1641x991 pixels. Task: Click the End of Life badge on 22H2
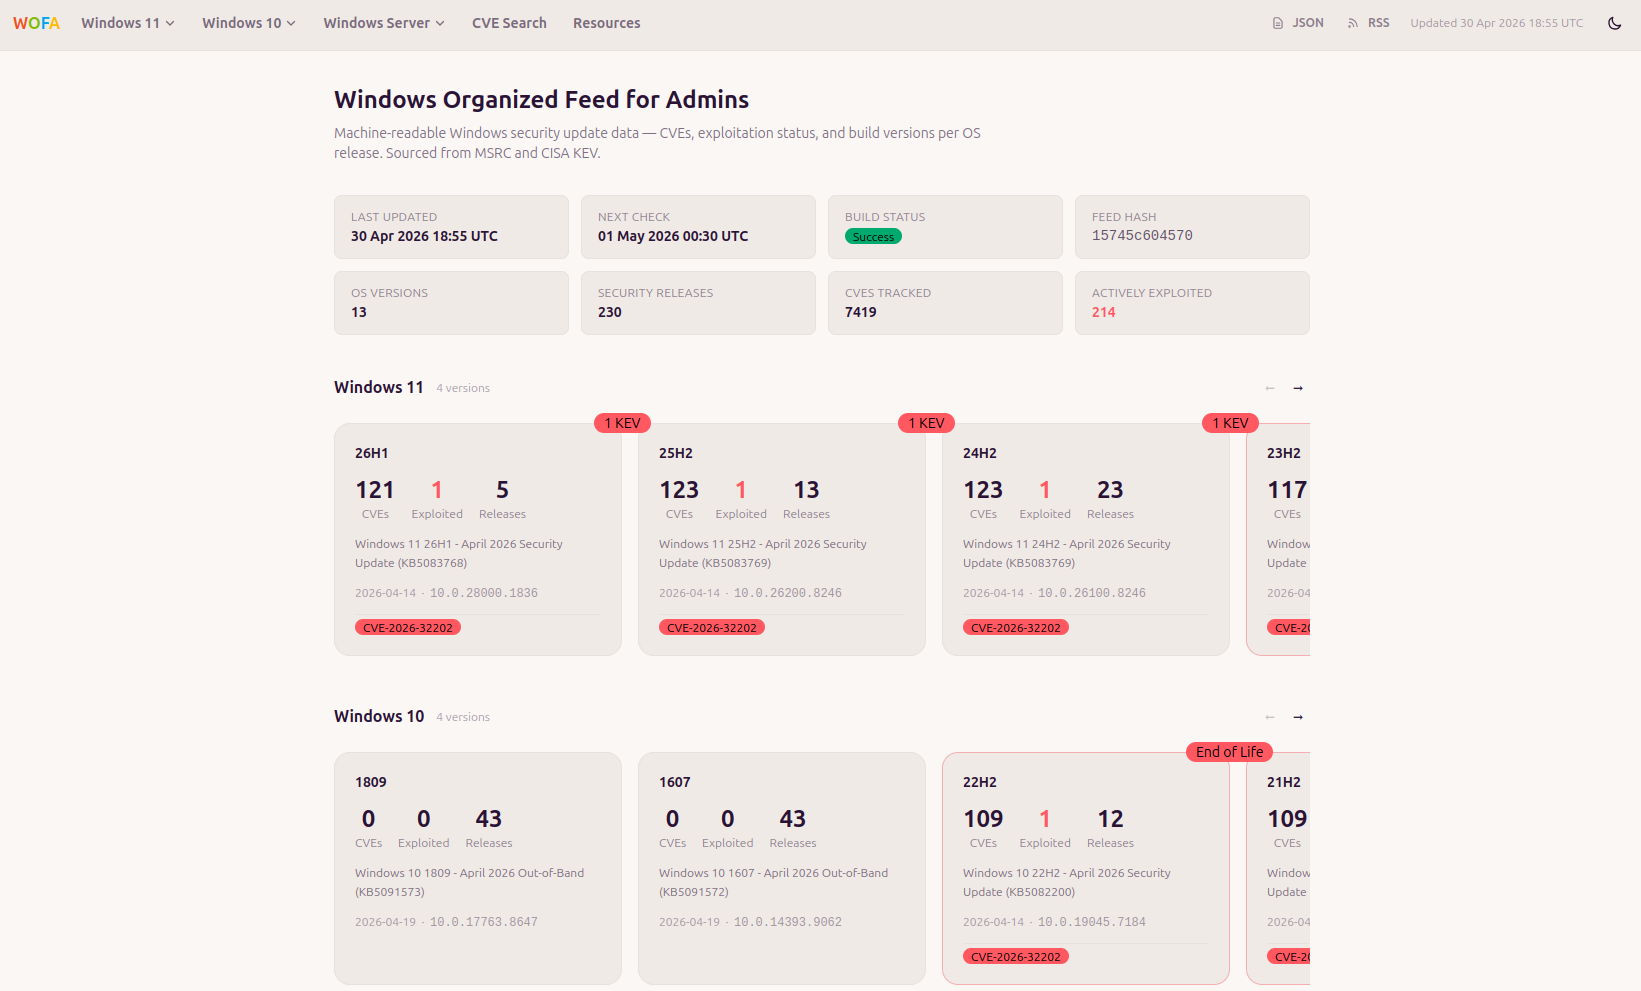click(1229, 752)
